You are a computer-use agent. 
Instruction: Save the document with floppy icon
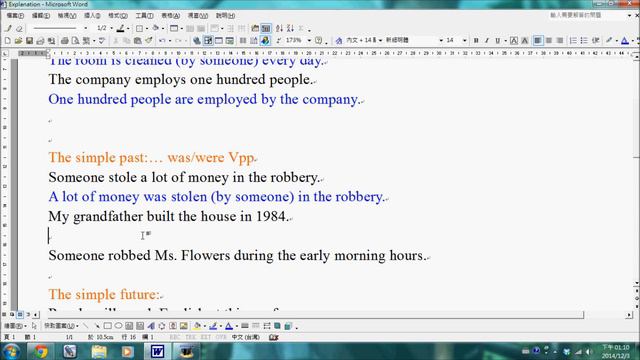29,40
